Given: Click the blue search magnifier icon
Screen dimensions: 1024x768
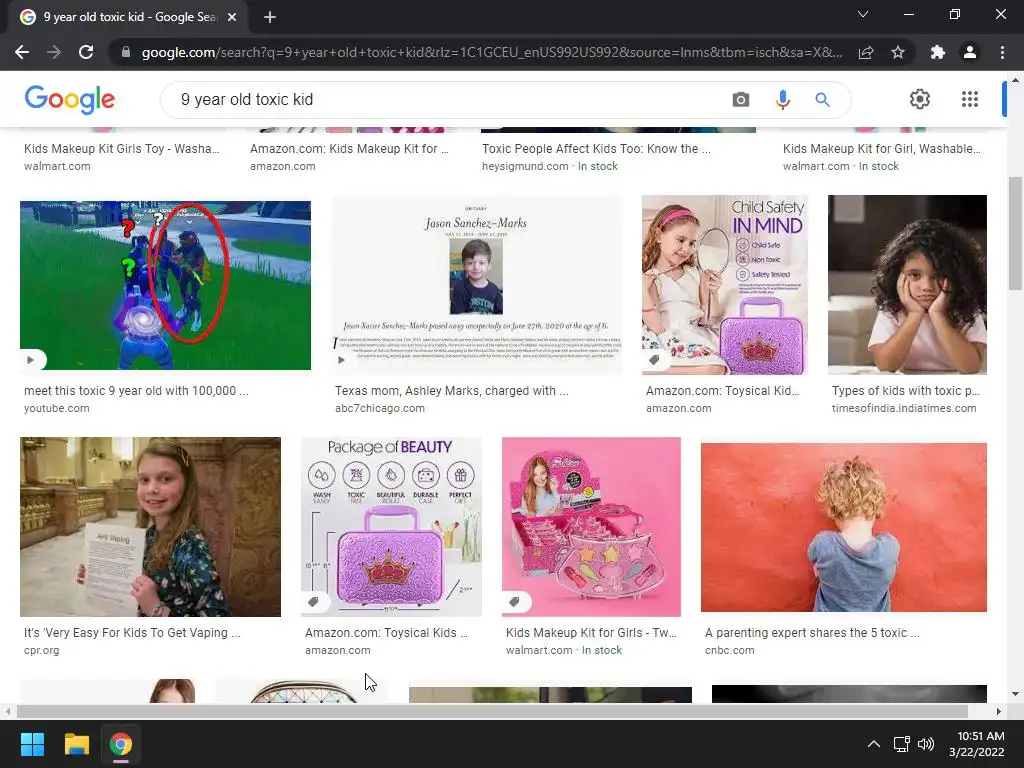Looking at the screenshot, I should pyautogui.click(x=822, y=99).
